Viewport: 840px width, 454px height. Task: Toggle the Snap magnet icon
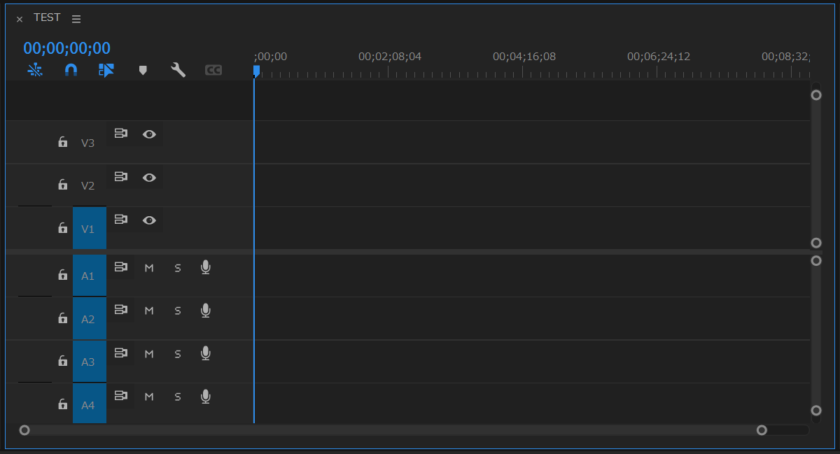[x=71, y=70]
